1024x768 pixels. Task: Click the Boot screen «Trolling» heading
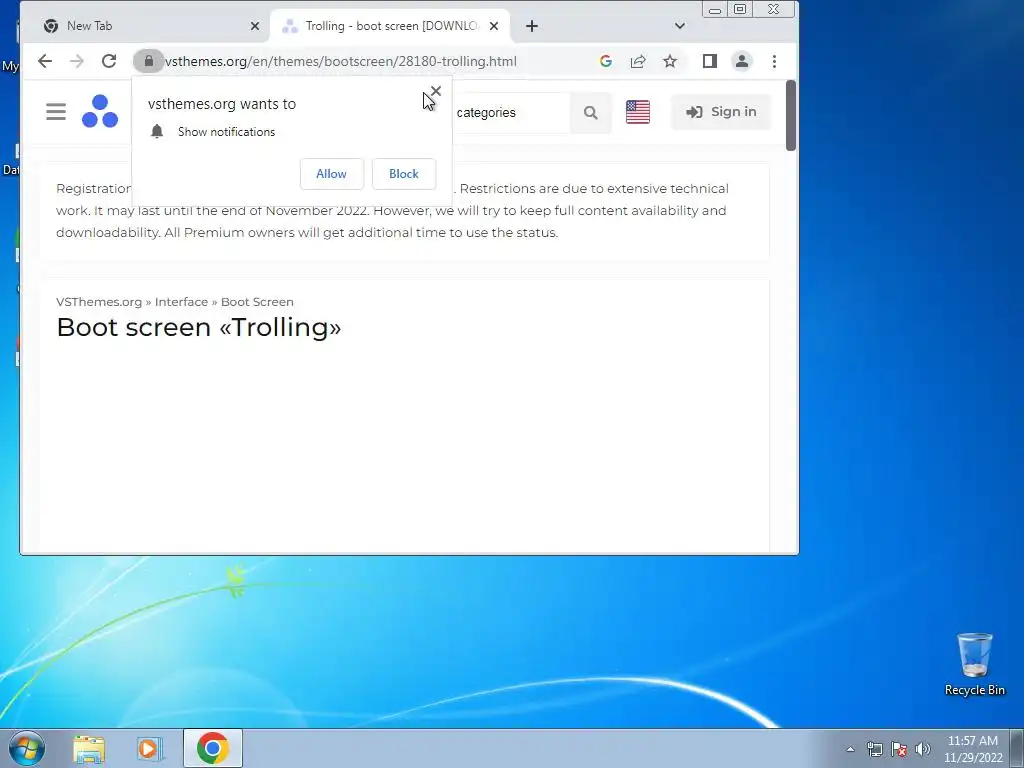(x=199, y=327)
